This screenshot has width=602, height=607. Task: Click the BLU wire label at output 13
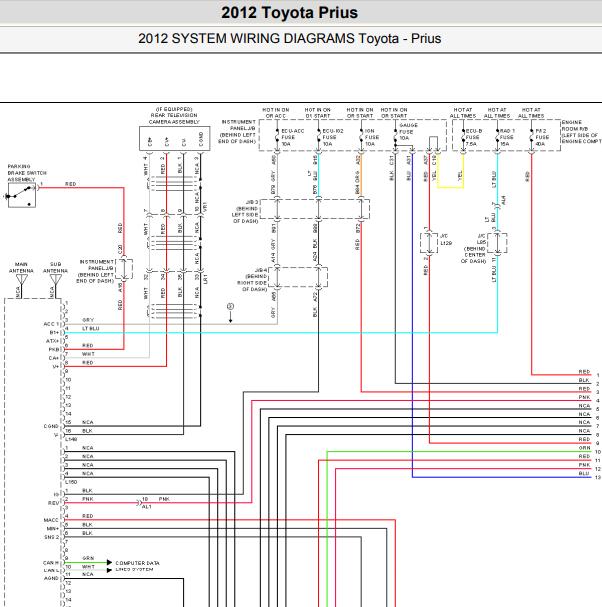coord(584,473)
